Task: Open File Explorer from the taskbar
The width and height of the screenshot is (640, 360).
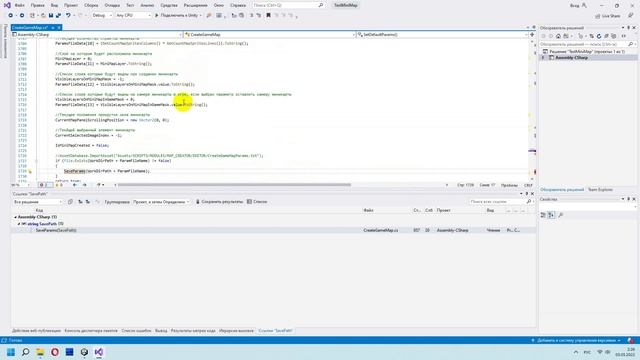Action: click(40, 352)
